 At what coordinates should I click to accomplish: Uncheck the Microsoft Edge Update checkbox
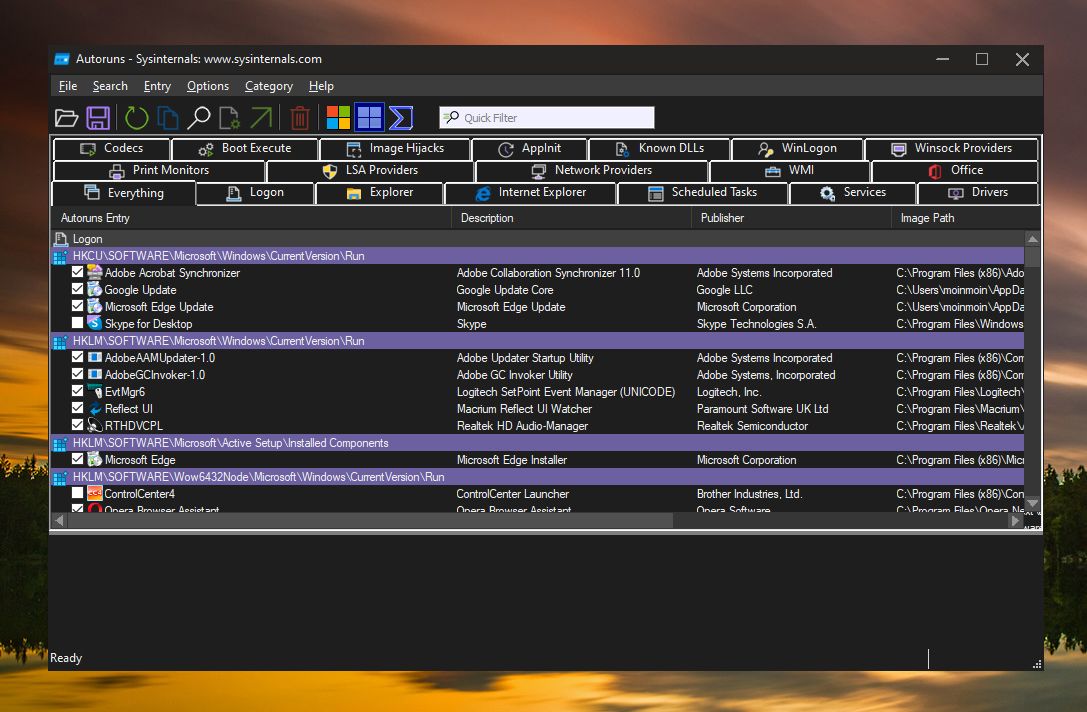[x=78, y=306]
